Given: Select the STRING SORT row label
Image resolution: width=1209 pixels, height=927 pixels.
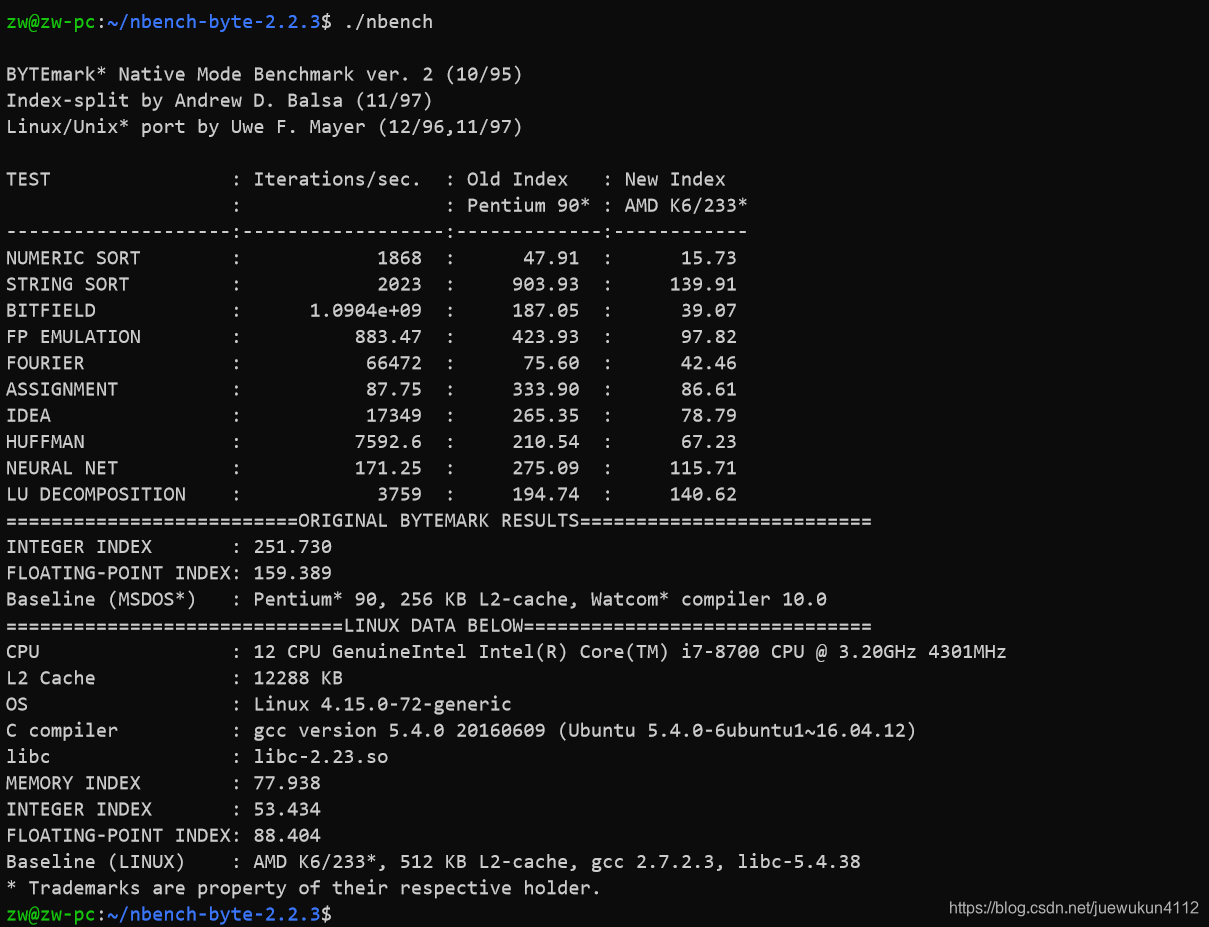Looking at the screenshot, I should click(x=68, y=284).
